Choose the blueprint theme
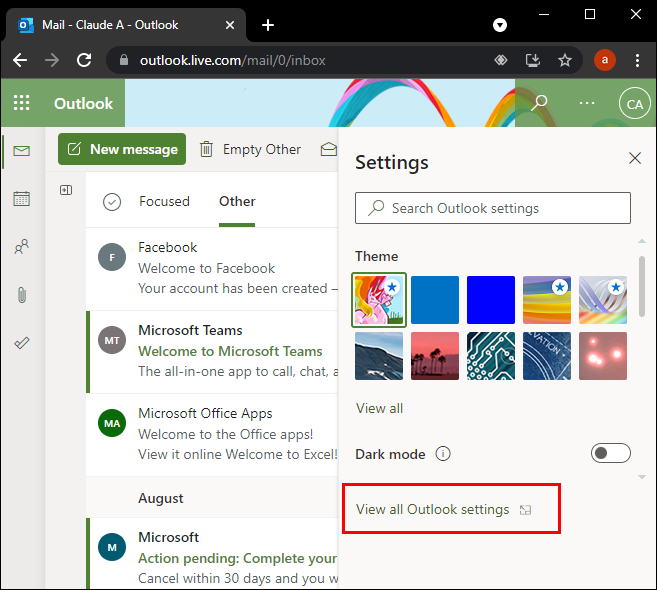This screenshot has width=657, height=590. coord(547,356)
